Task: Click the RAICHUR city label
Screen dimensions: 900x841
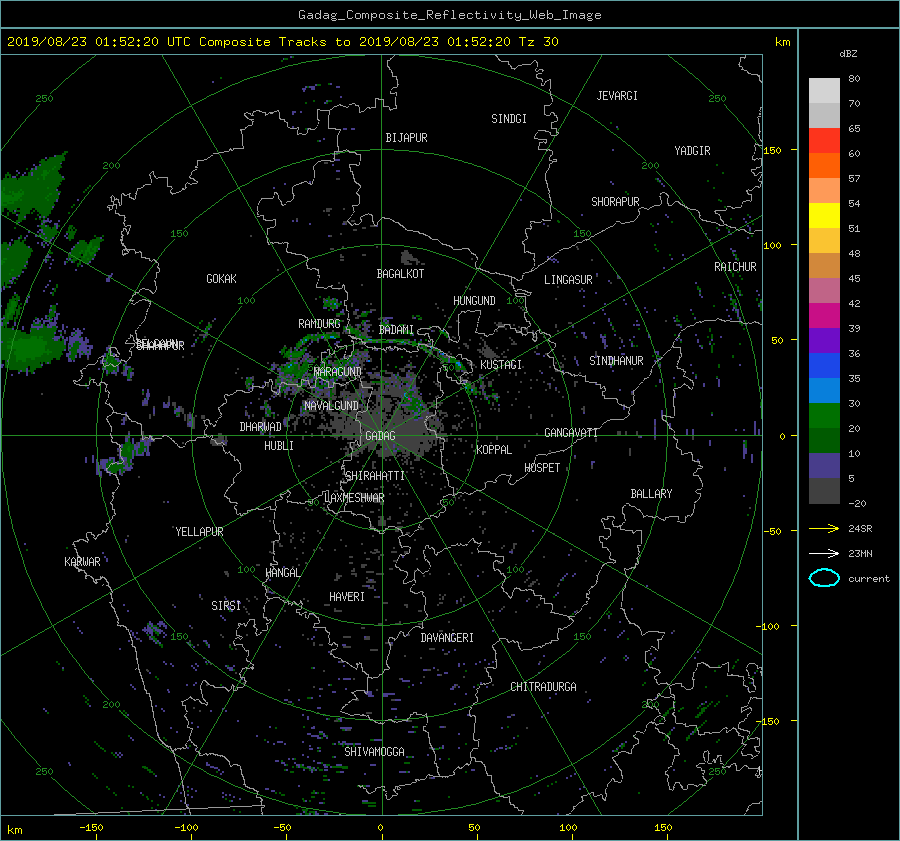Action: tap(735, 267)
